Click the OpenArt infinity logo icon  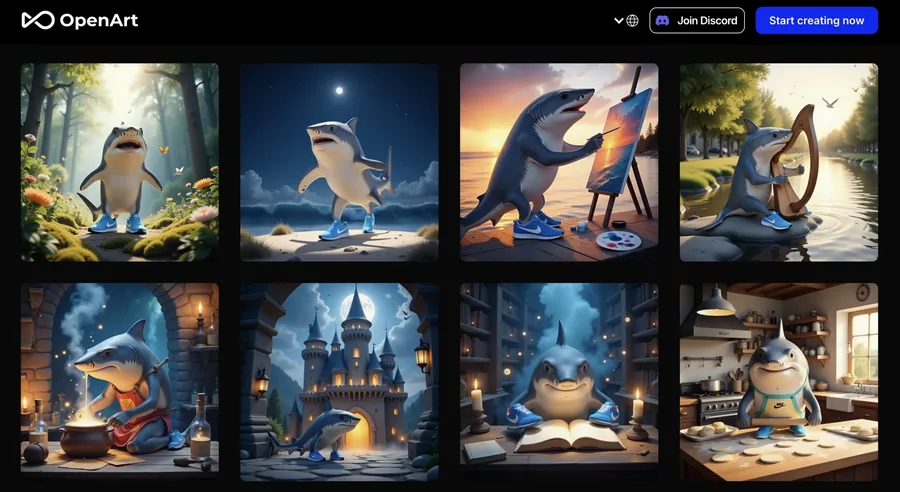coord(38,20)
